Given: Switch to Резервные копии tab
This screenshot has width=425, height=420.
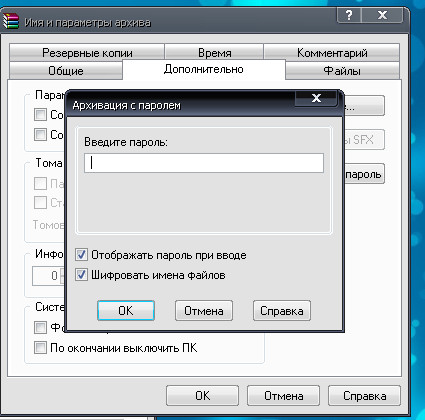Looking at the screenshot, I should 87,53.
